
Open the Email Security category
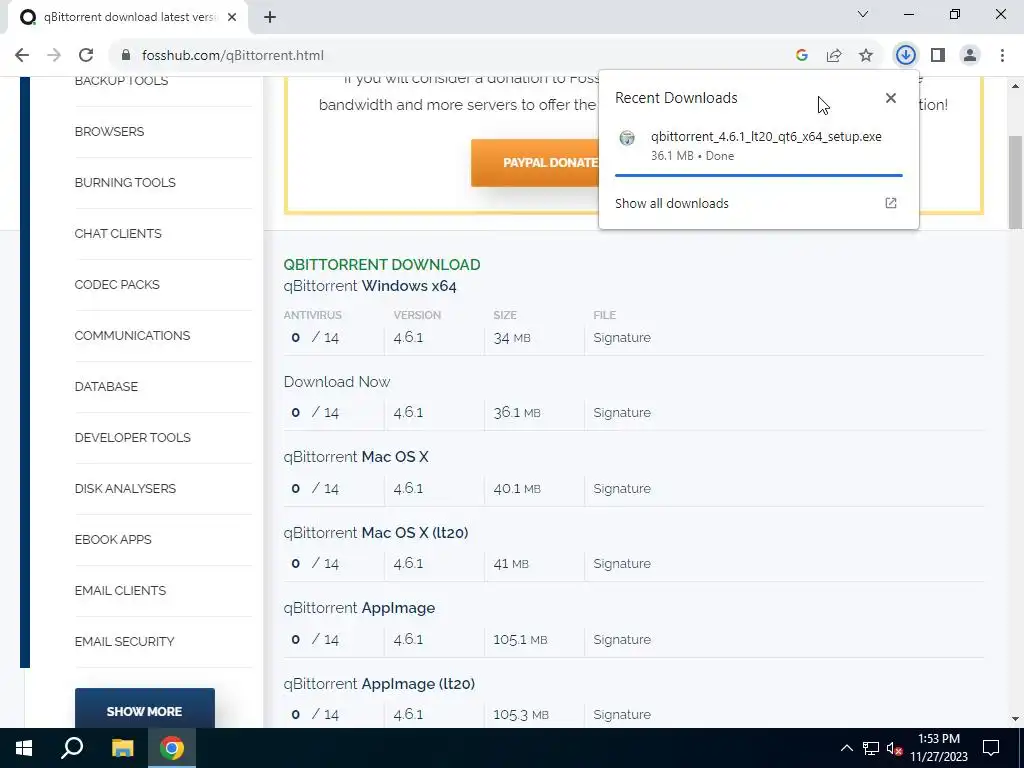pyautogui.click(x=124, y=641)
